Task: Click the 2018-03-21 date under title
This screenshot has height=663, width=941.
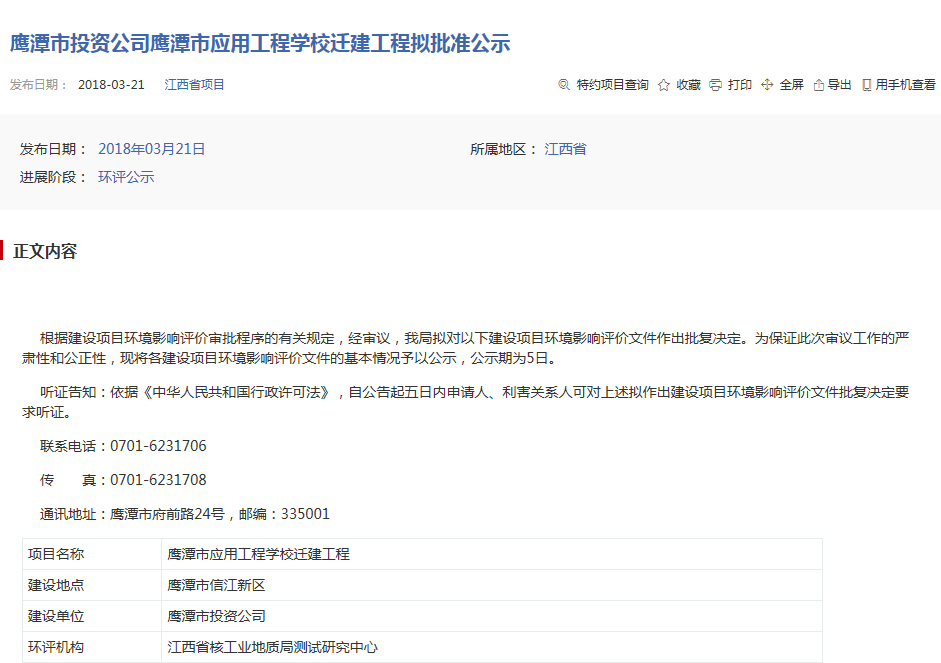Action: pos(111,85)
